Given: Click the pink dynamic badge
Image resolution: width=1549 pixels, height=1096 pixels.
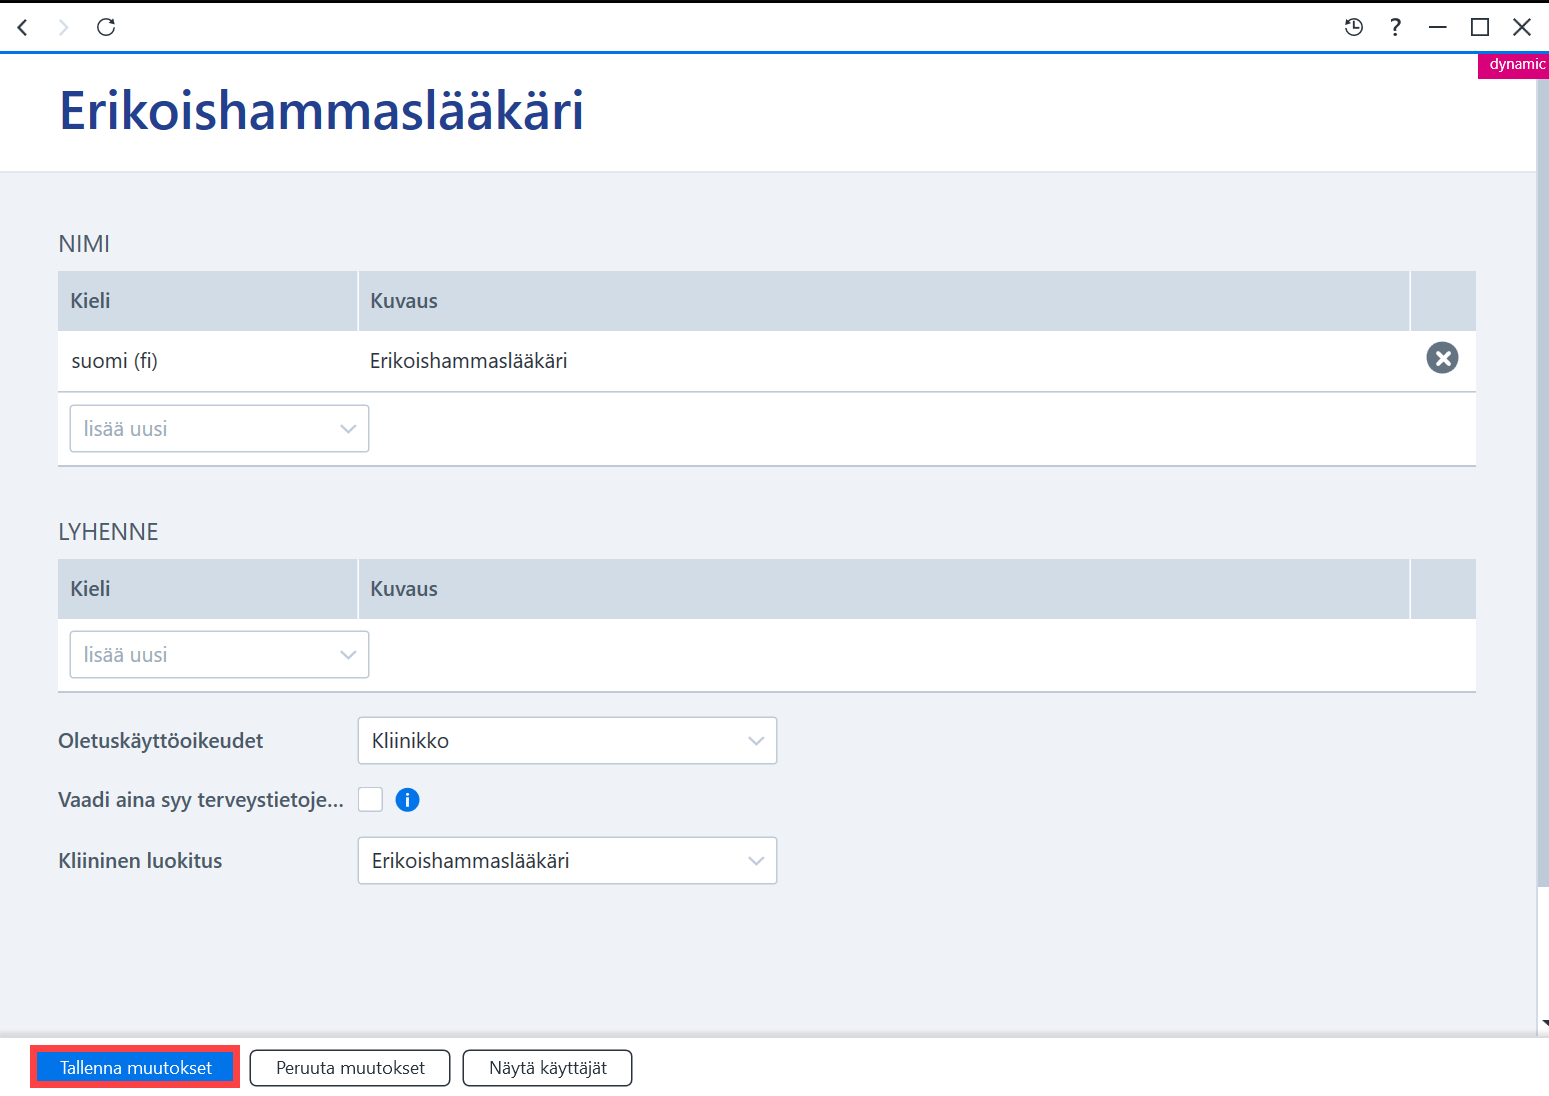Looking at the screenshot, I should pyautogui.click(x=1514, y=65).
